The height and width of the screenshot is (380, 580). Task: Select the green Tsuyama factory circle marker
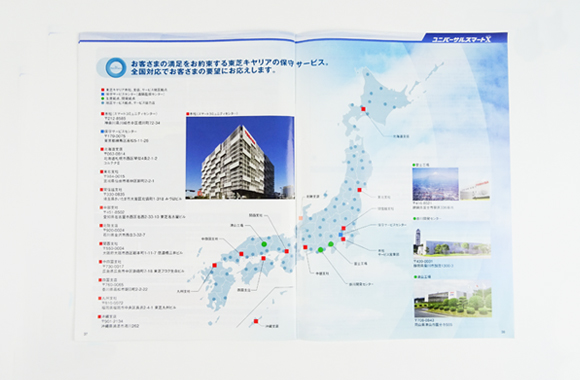point(264,244)
